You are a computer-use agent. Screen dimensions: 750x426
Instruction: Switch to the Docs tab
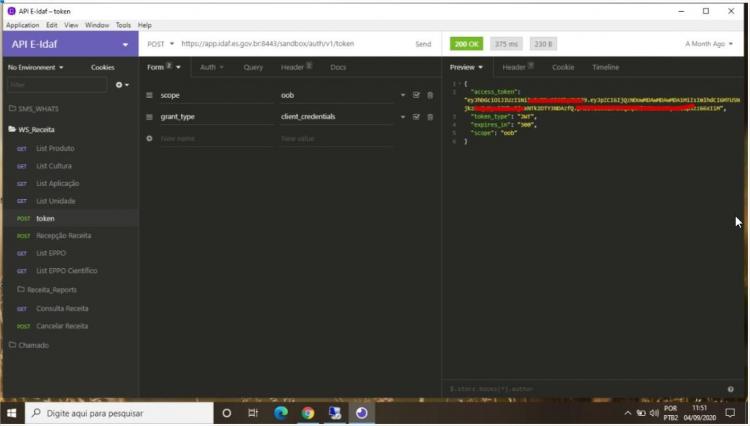(338, 67)
